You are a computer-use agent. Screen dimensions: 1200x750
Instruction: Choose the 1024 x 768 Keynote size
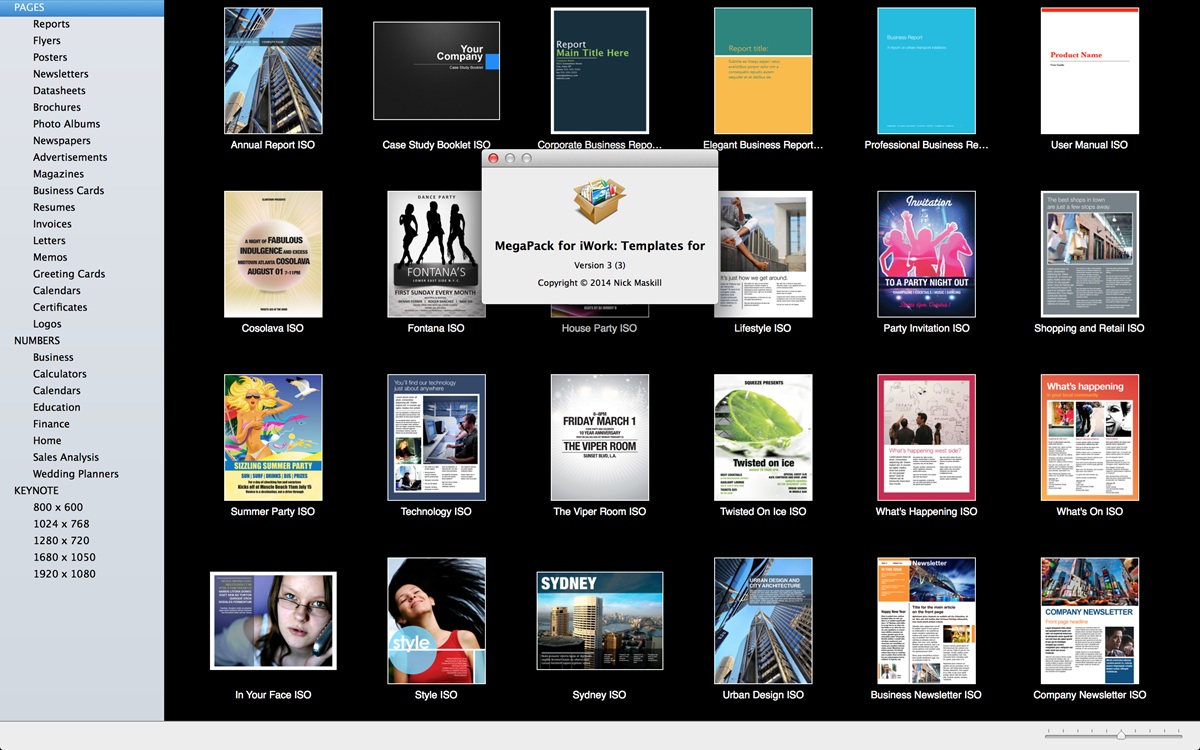(61, 524)
